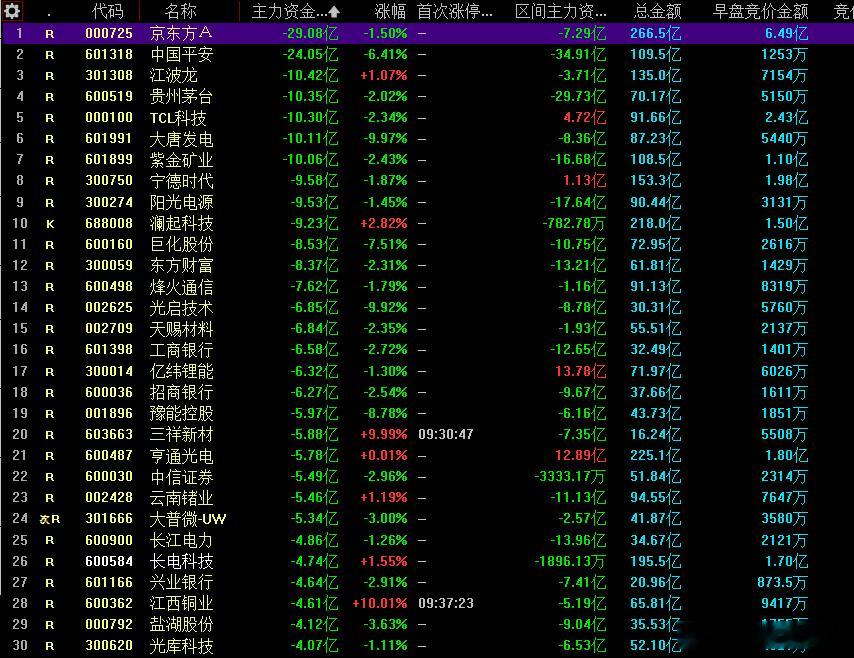Select stock 云南锗业
Viewport: 854px width, 658px height.
click(181, 497)
